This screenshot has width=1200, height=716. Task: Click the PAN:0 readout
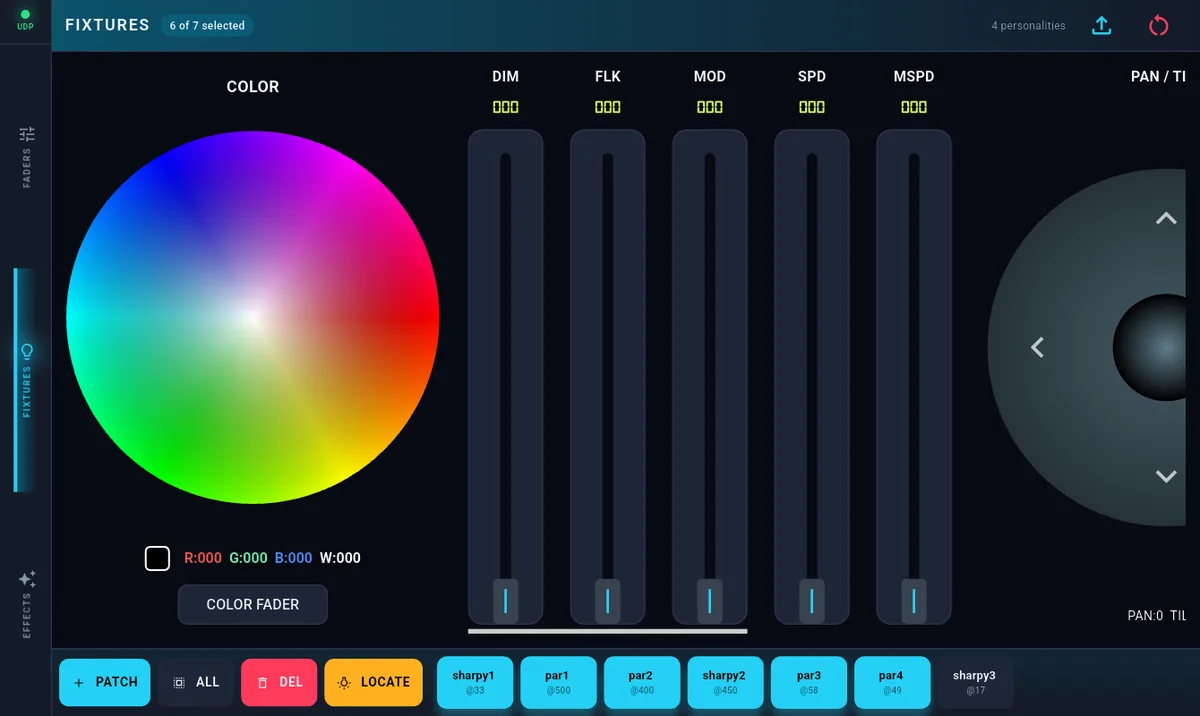[1145, 616]
